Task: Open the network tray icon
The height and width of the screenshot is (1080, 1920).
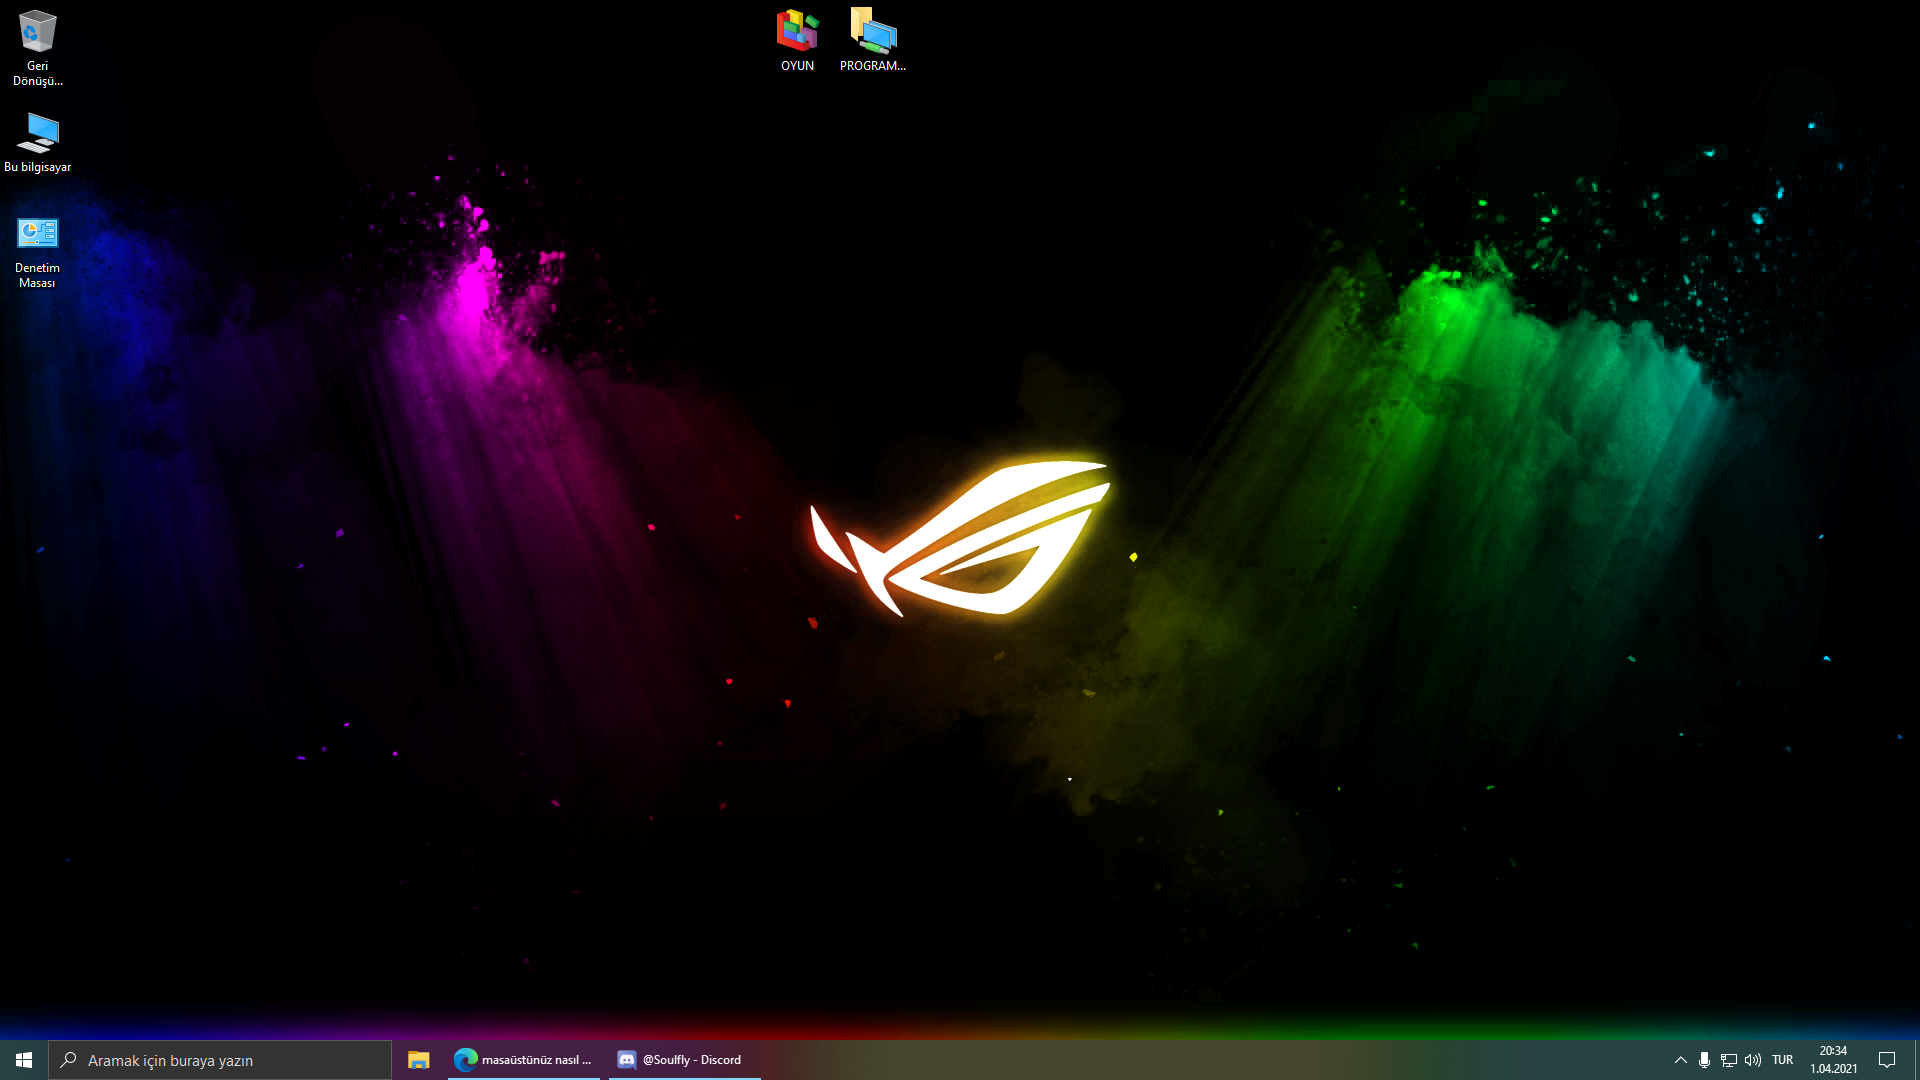Action: click(x=1728, y=1060)
